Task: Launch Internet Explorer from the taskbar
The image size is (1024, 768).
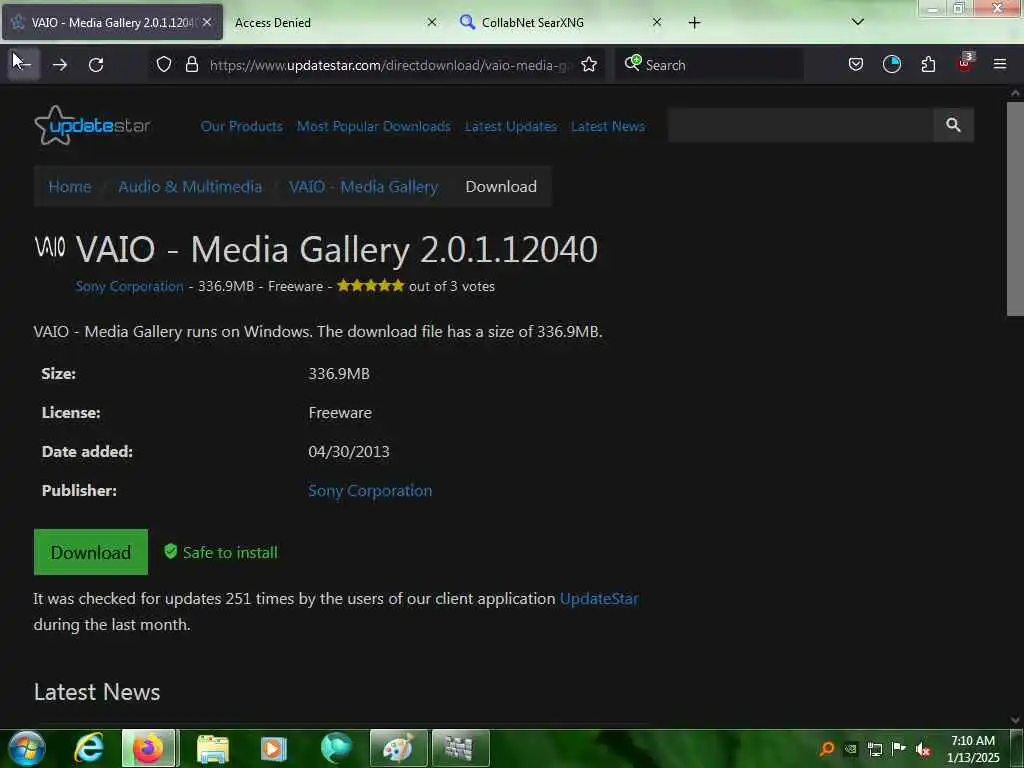Action: (x=88, y=748)
